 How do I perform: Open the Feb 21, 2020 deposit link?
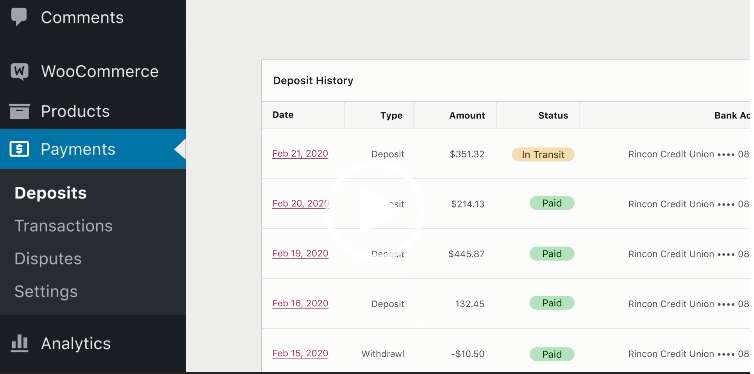coord(300,154)
